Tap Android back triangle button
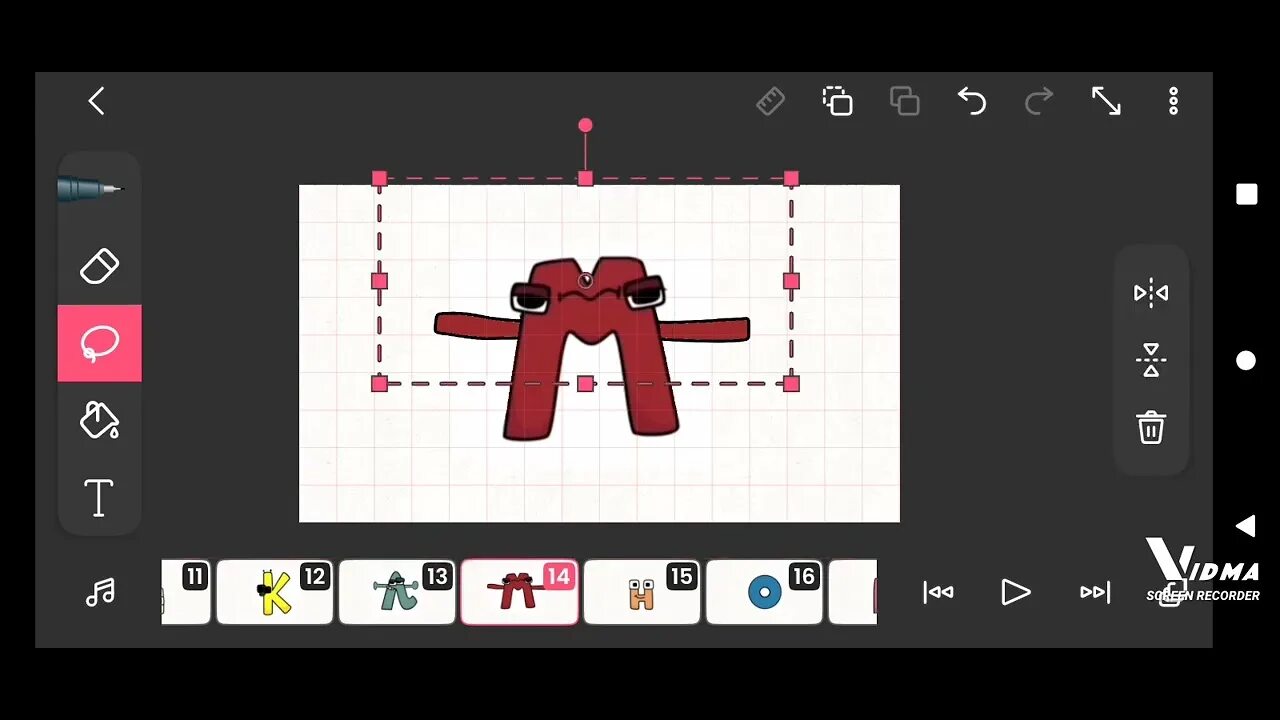 coord(1245,526)
